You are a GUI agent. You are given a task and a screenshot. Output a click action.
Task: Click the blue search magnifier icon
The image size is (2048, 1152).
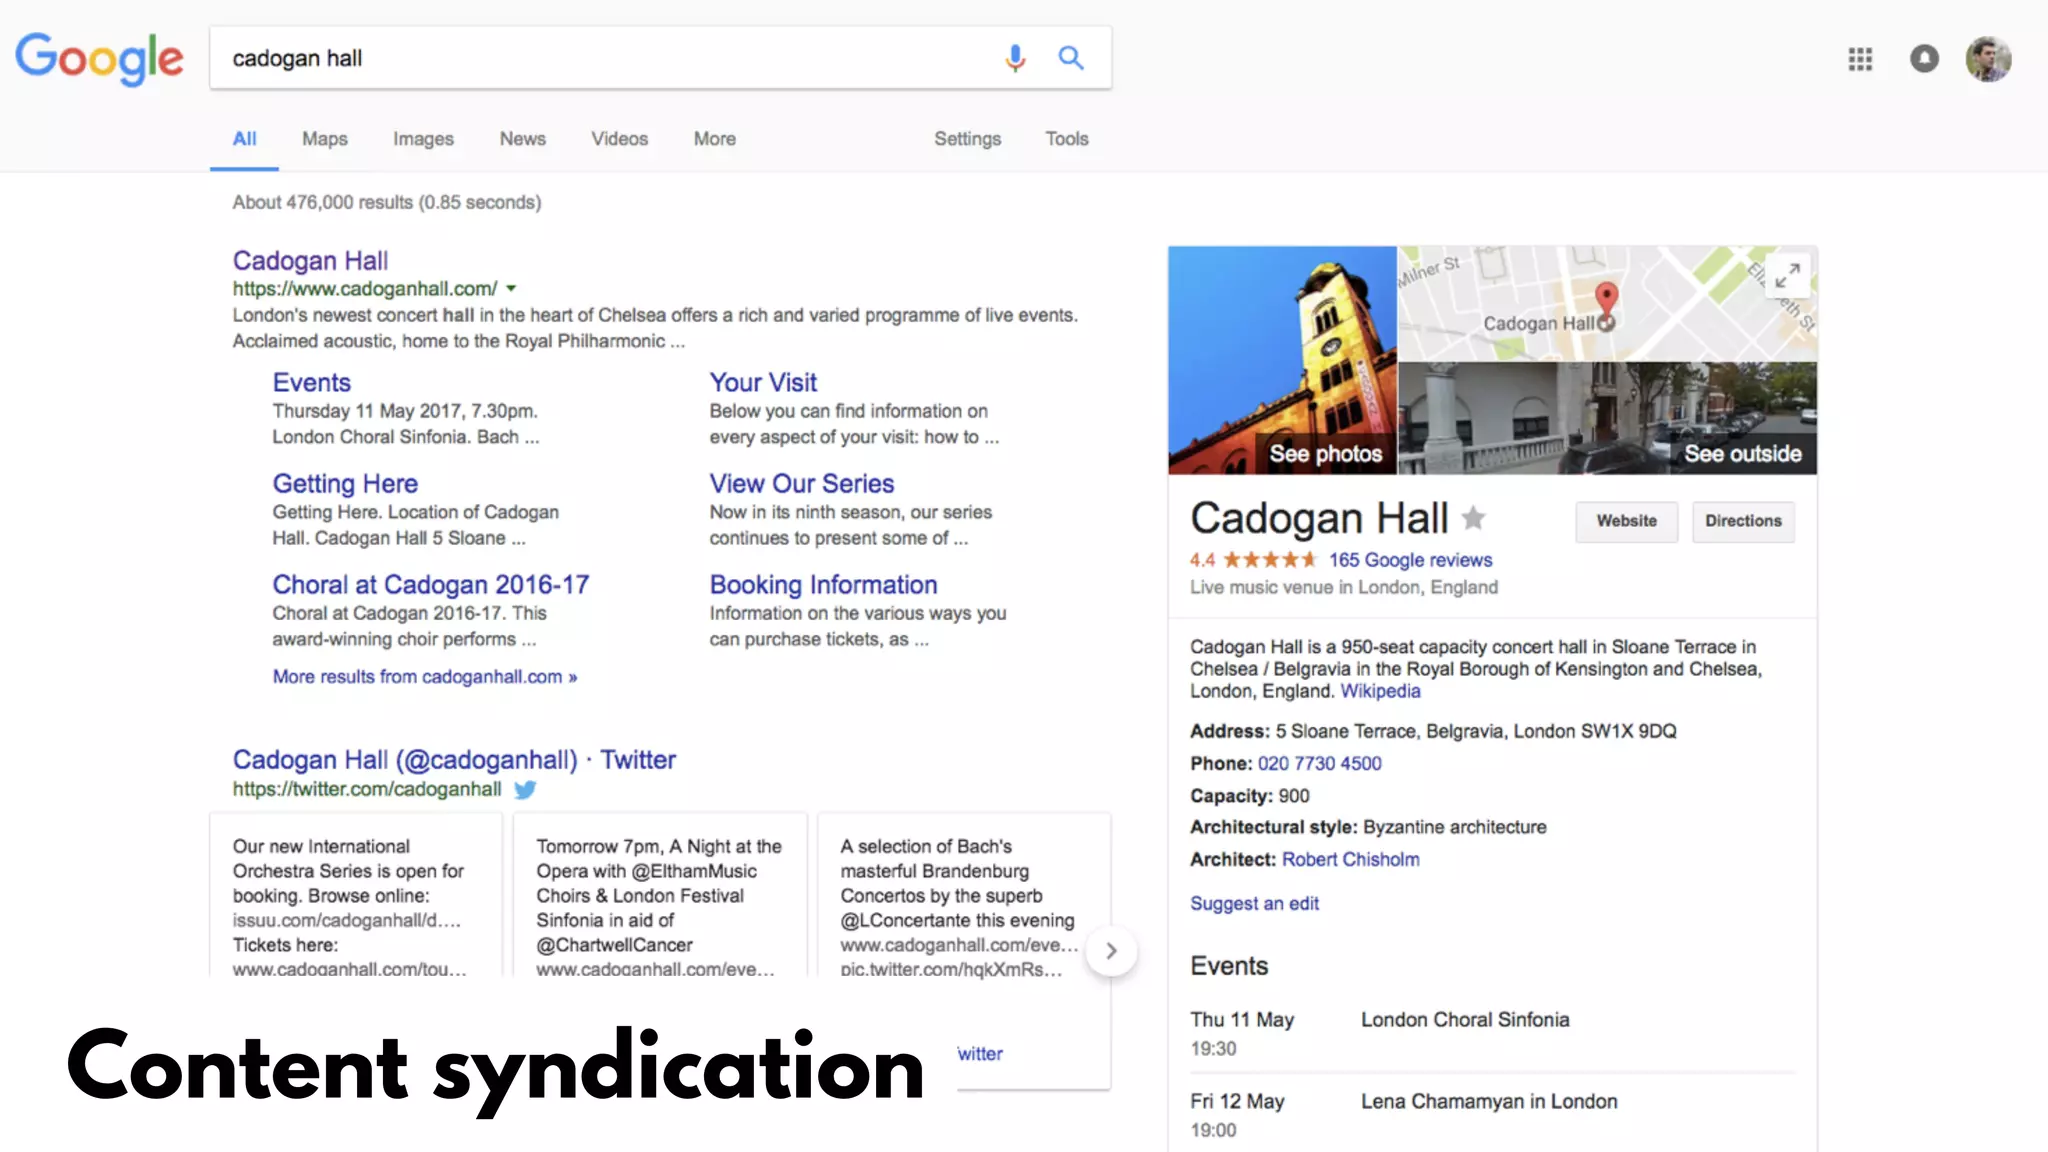coord(1071,58)
